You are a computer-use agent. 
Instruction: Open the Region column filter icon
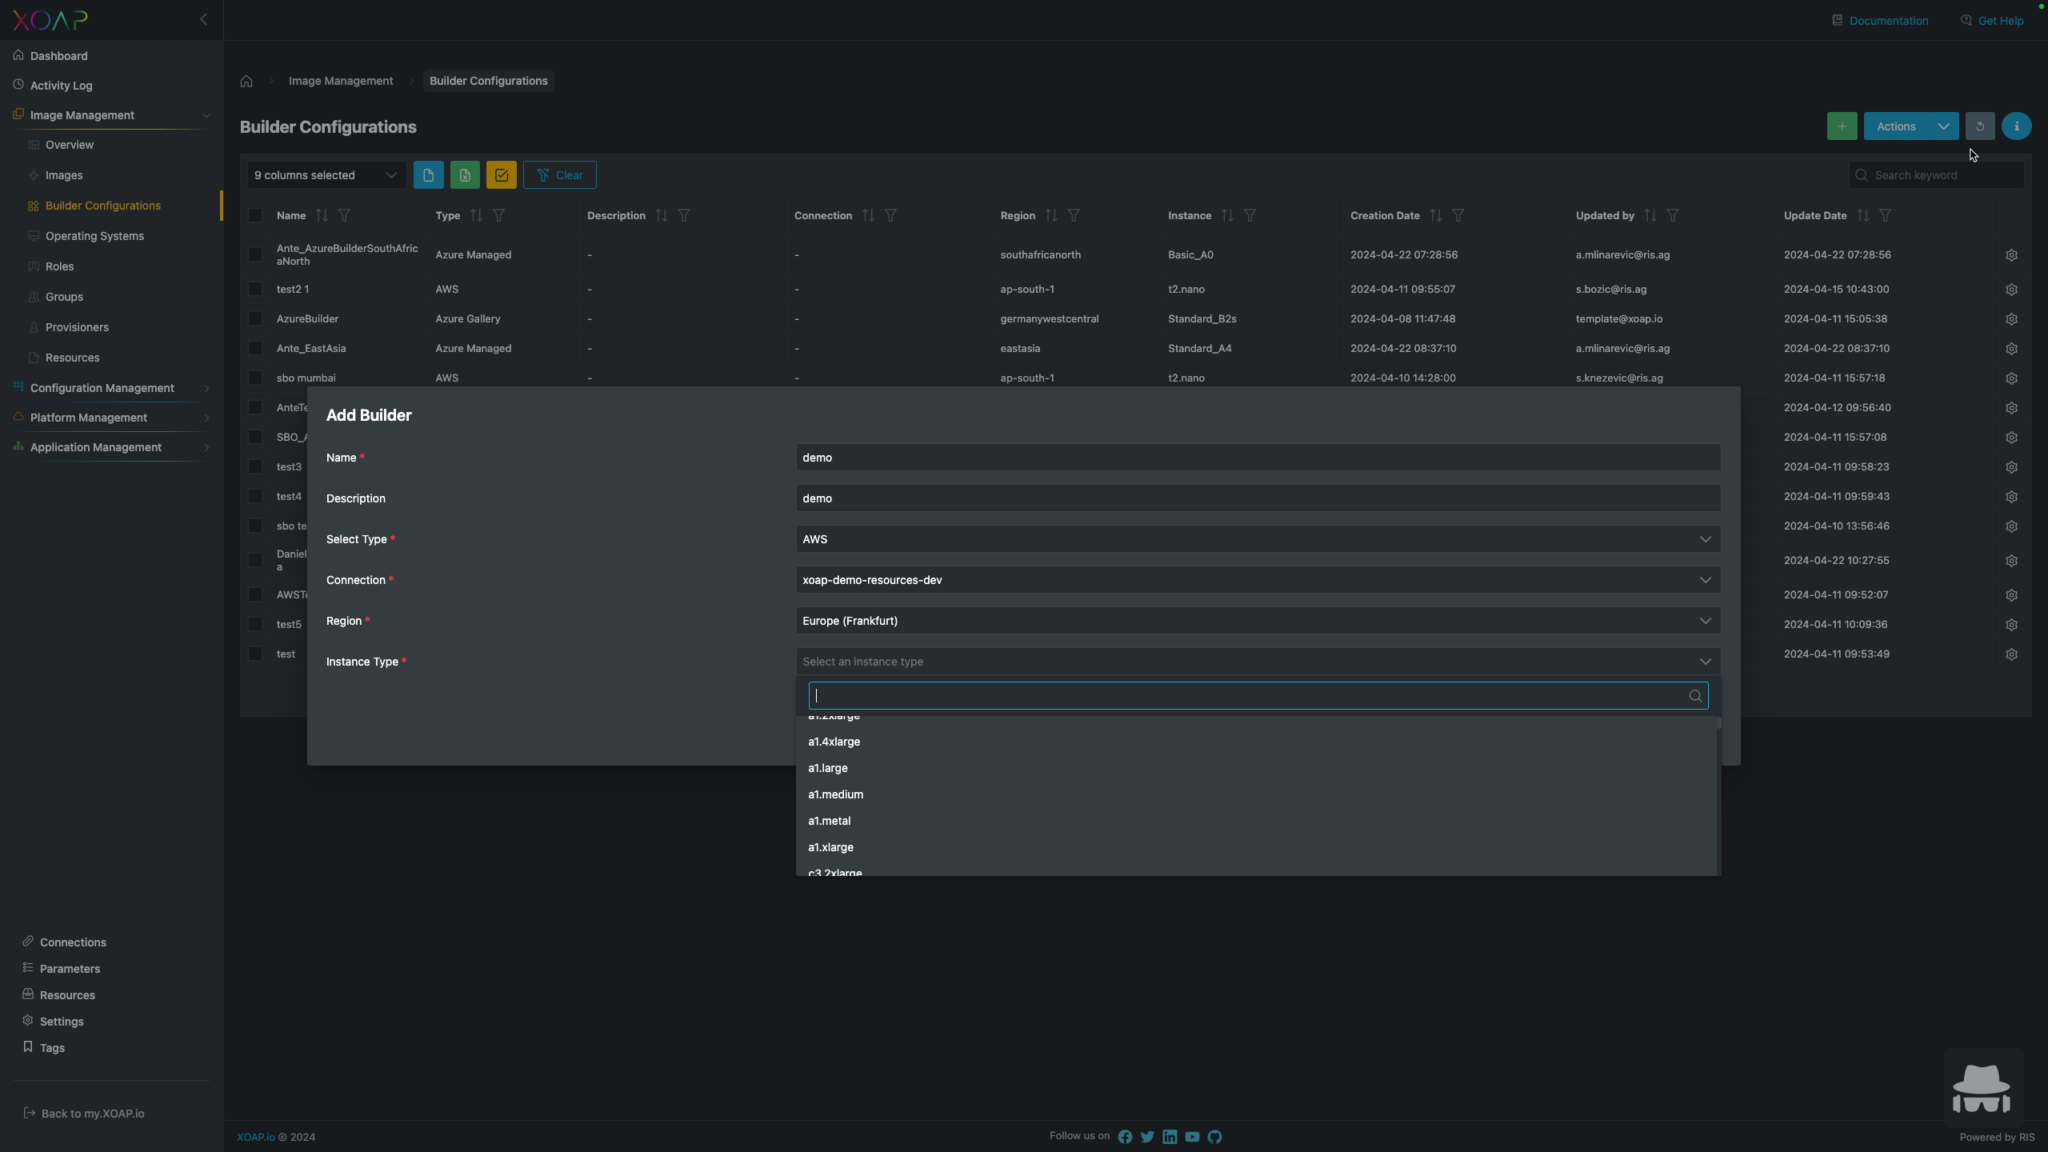[1073, 216]
